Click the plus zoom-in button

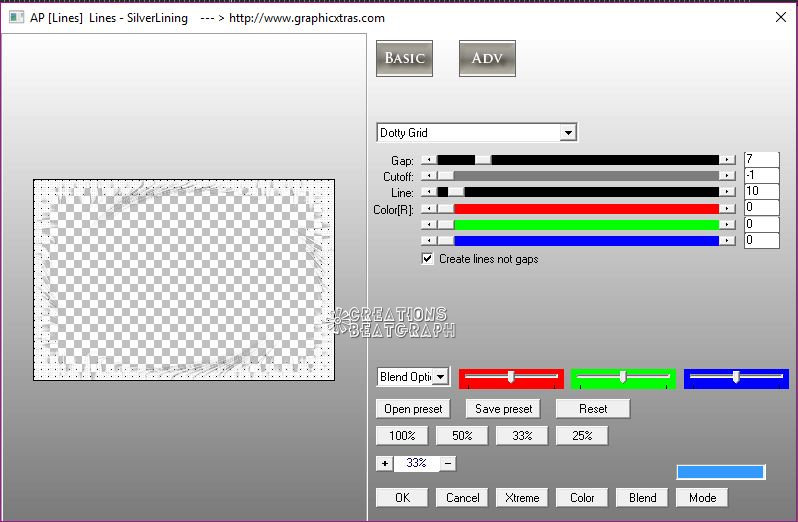(x=385, y=463)
